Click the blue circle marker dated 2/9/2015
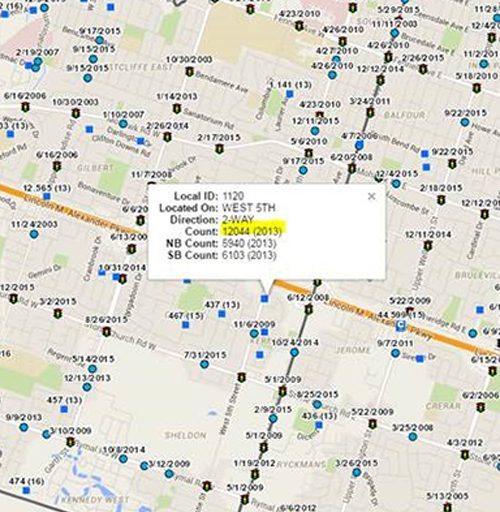Image resolution: width=500 pixels, height=512 pixels. pos(273,419)
